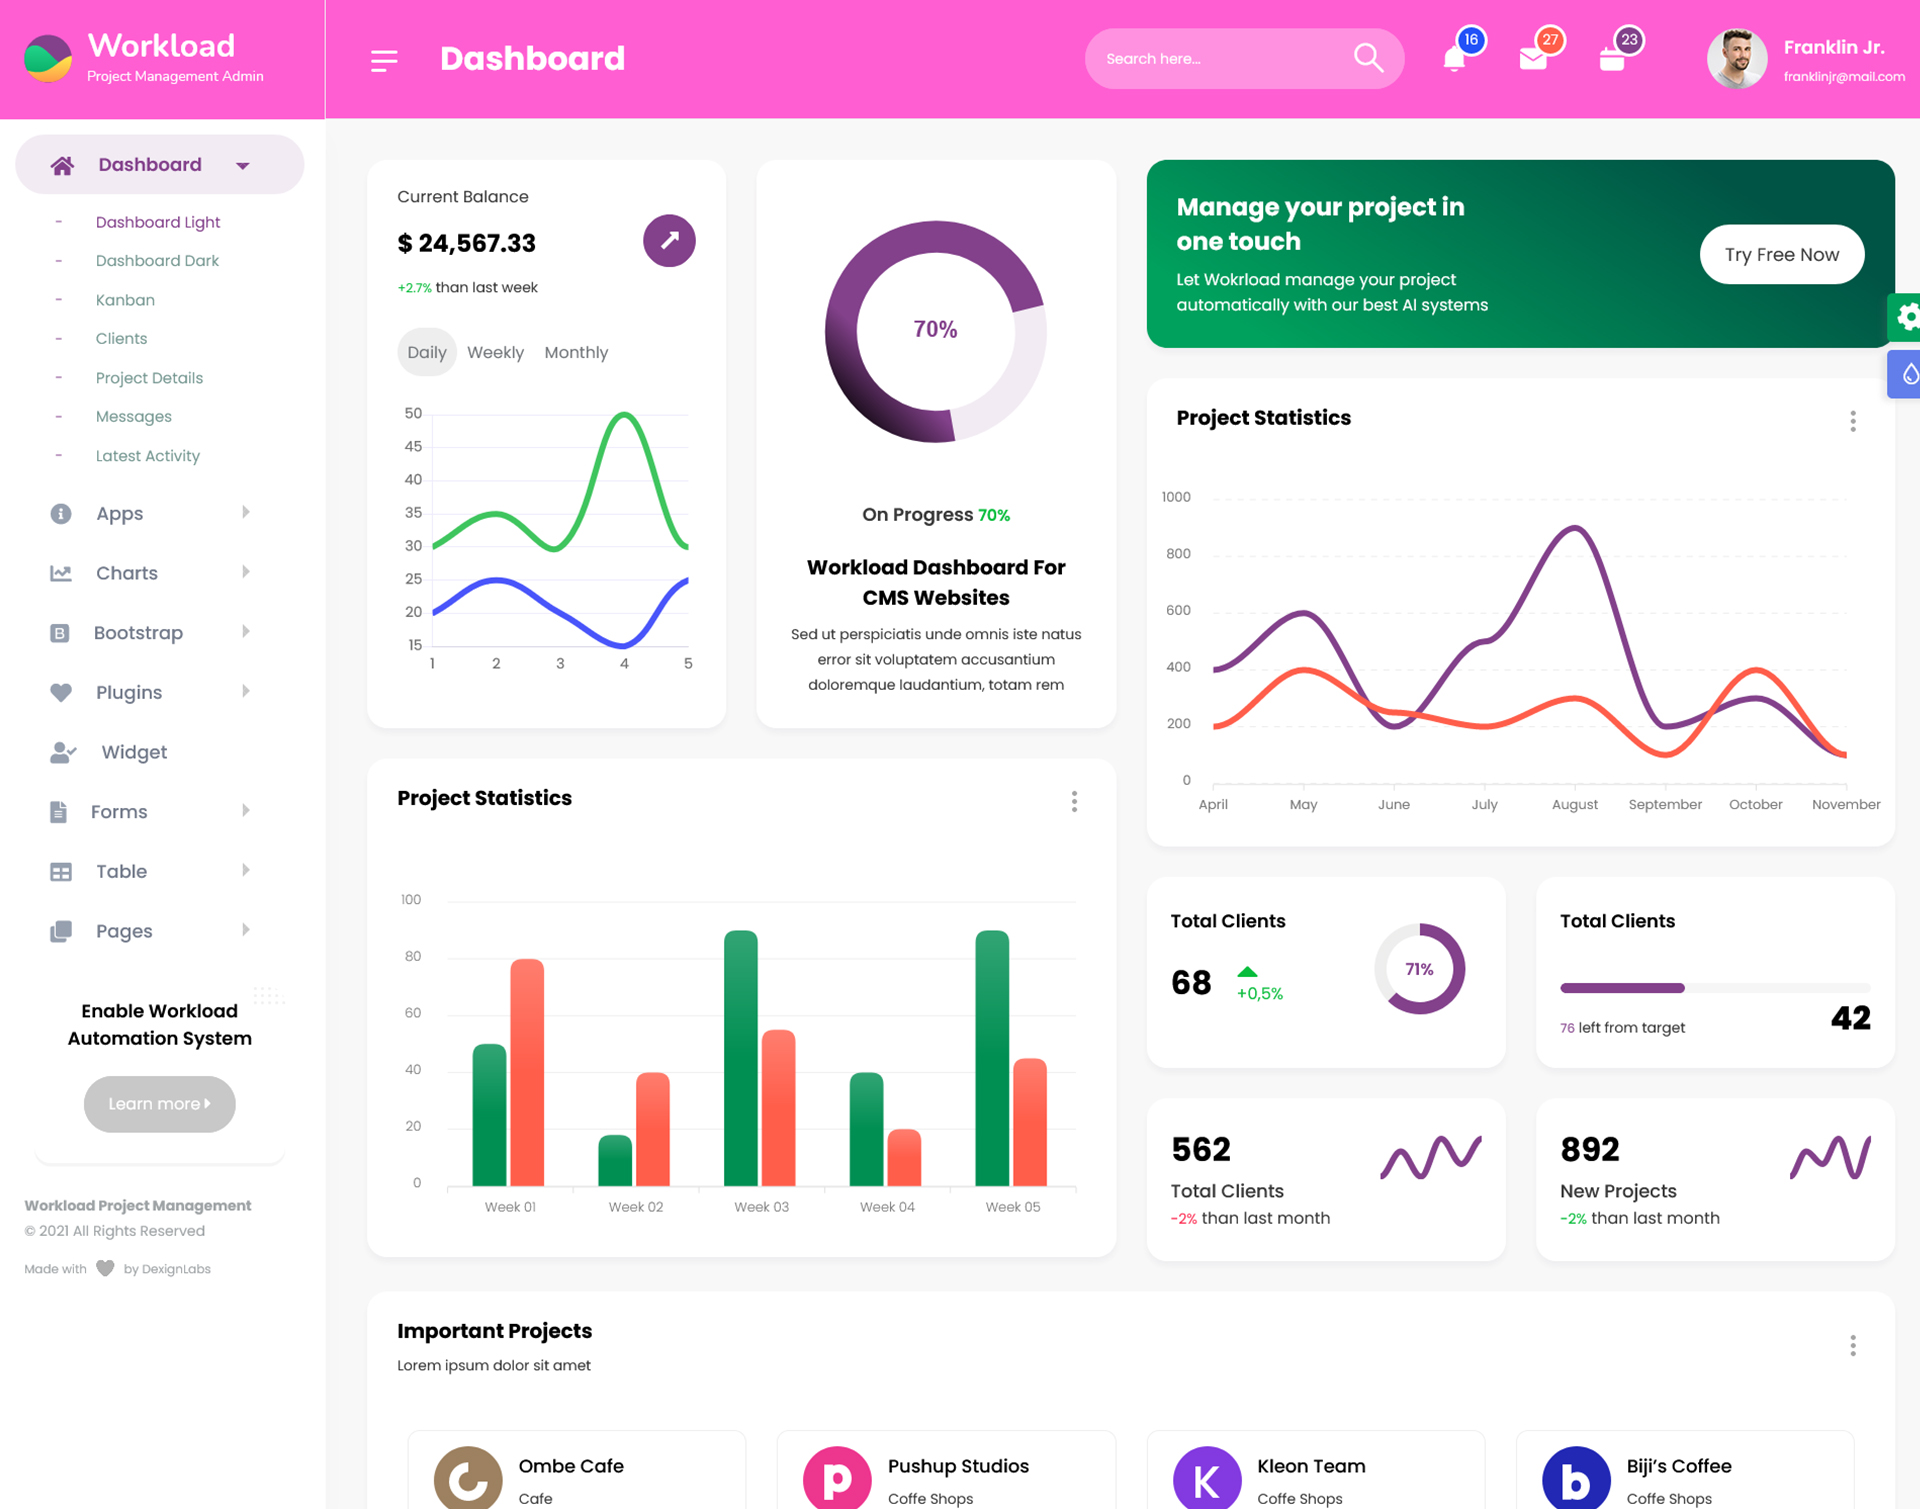Image resolution: width=1920 pixels, height=1509 pixels.
Task: Expand the Charts submenu arrow
Action: [246, 572]
